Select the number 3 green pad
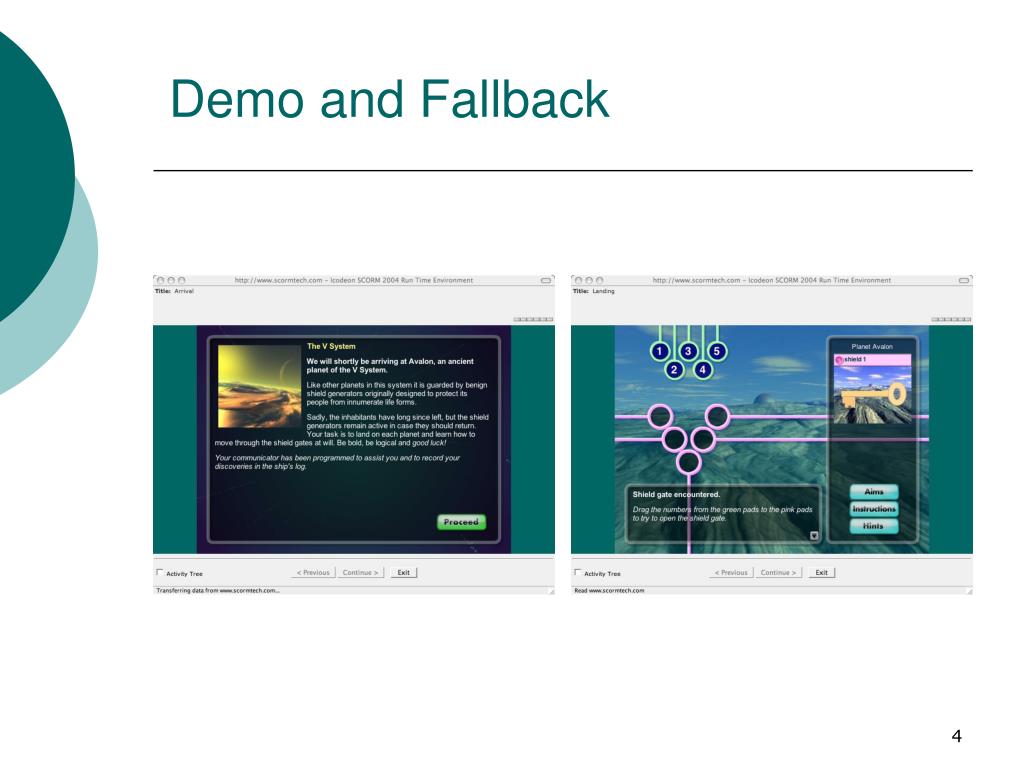 point(688,351)
